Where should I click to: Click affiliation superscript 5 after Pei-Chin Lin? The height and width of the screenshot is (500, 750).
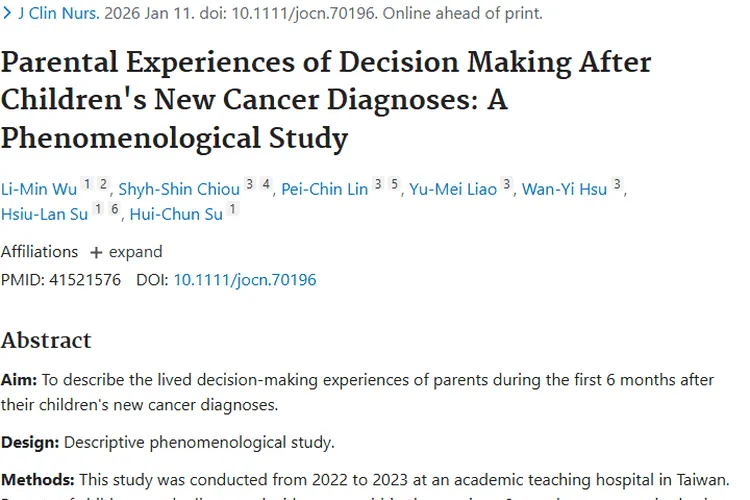coord(394,184)
